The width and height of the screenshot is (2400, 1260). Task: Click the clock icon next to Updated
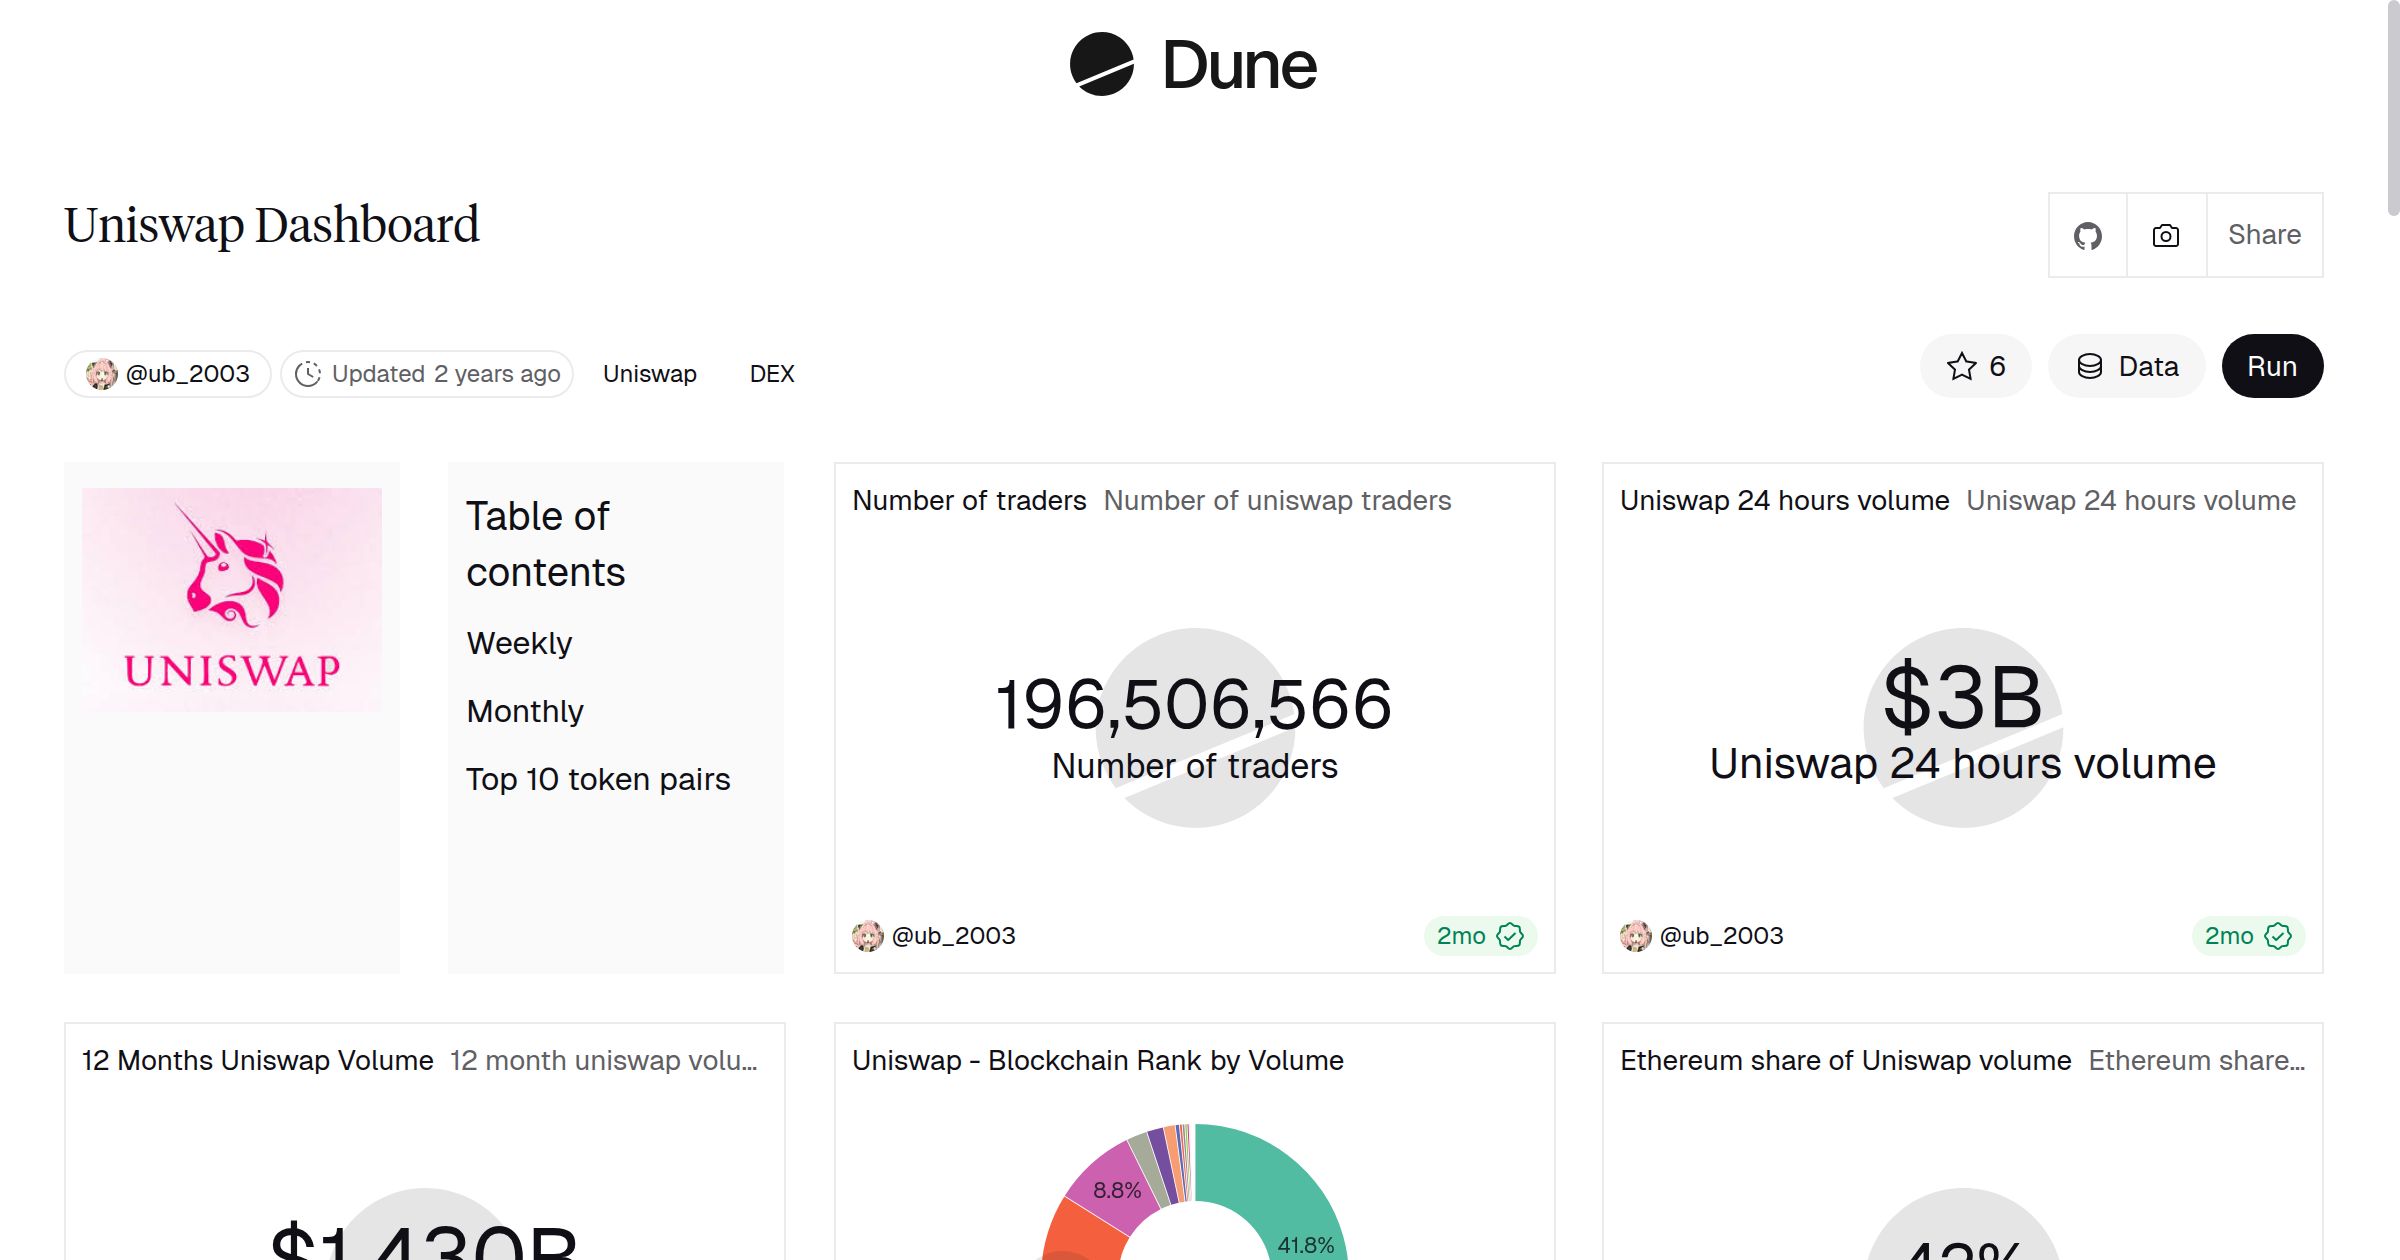(x=309, y=373)
